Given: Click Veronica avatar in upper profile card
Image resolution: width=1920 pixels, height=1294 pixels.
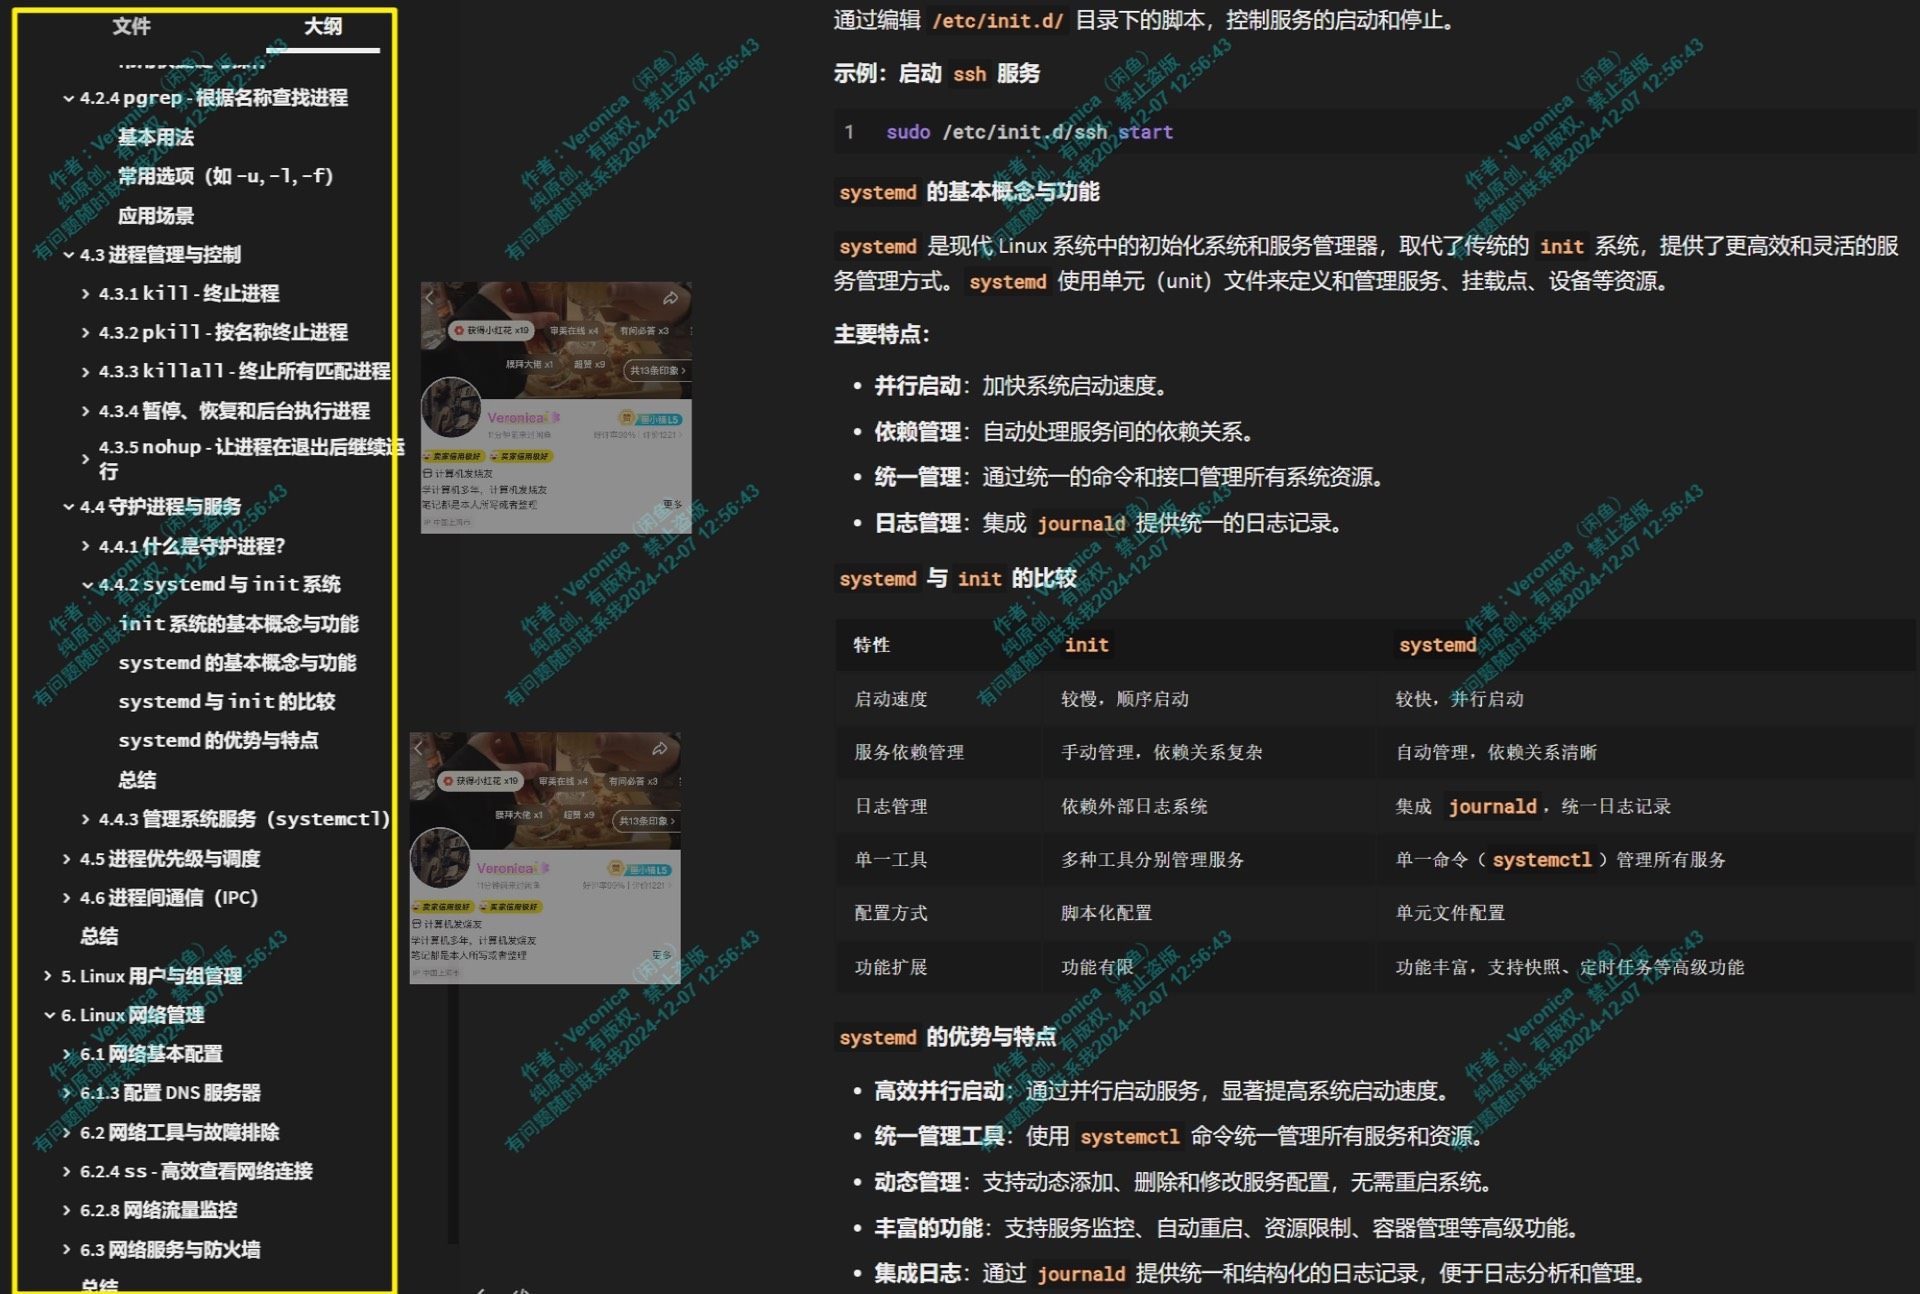Looking at the screenshot, I should 451,409.
